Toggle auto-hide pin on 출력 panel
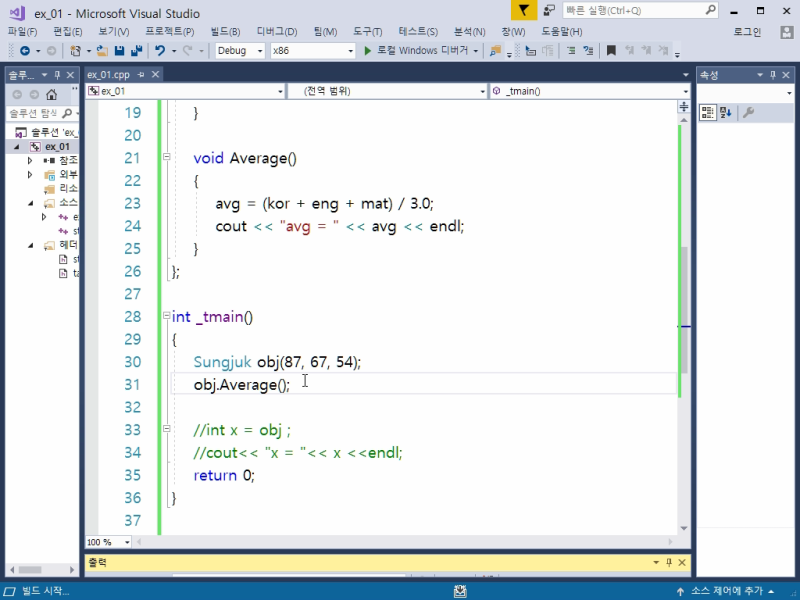This screenshot has width=800, height=600. click(669, 562)
